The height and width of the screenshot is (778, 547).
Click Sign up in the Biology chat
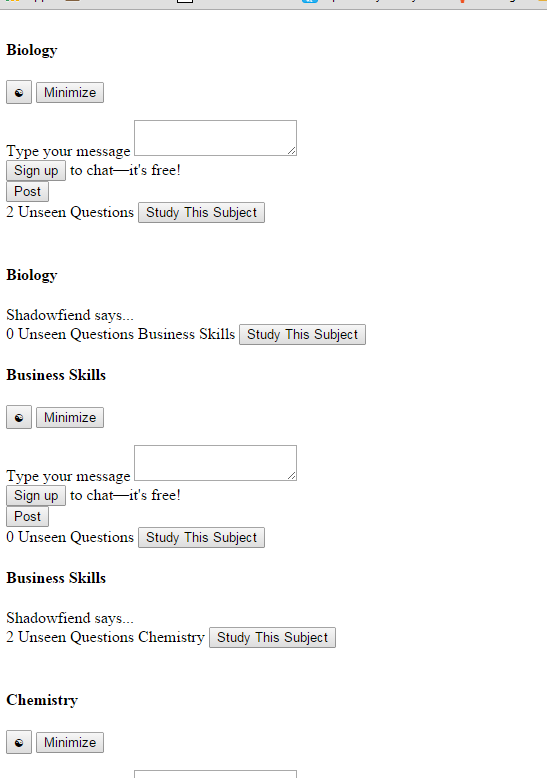[x=36, y=171]
